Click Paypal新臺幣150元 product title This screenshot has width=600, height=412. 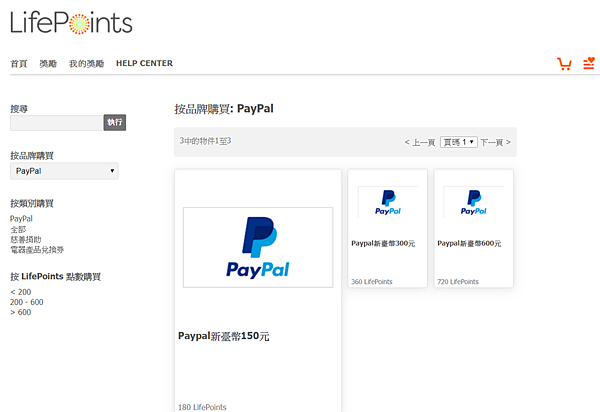[223, 336]
